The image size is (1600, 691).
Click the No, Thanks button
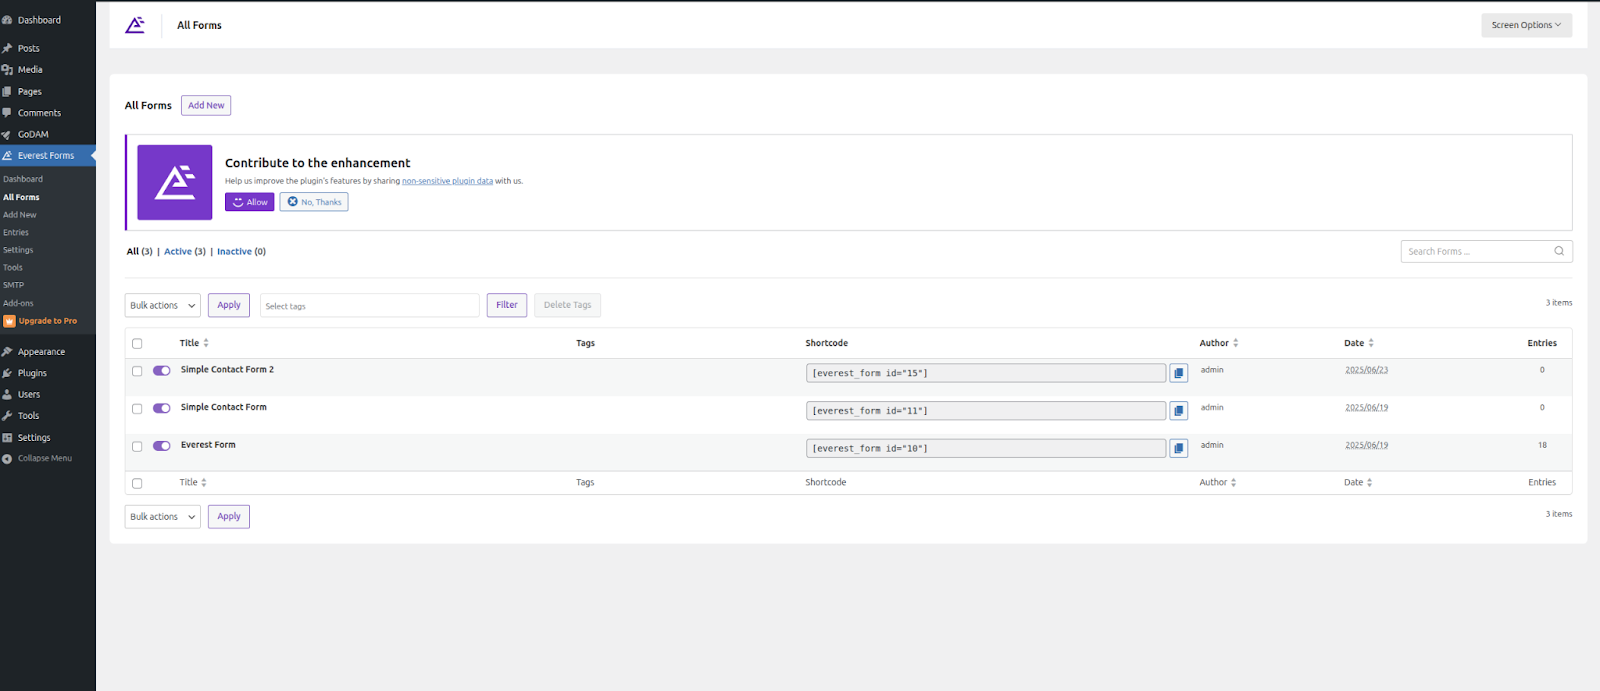pos(314,202)
